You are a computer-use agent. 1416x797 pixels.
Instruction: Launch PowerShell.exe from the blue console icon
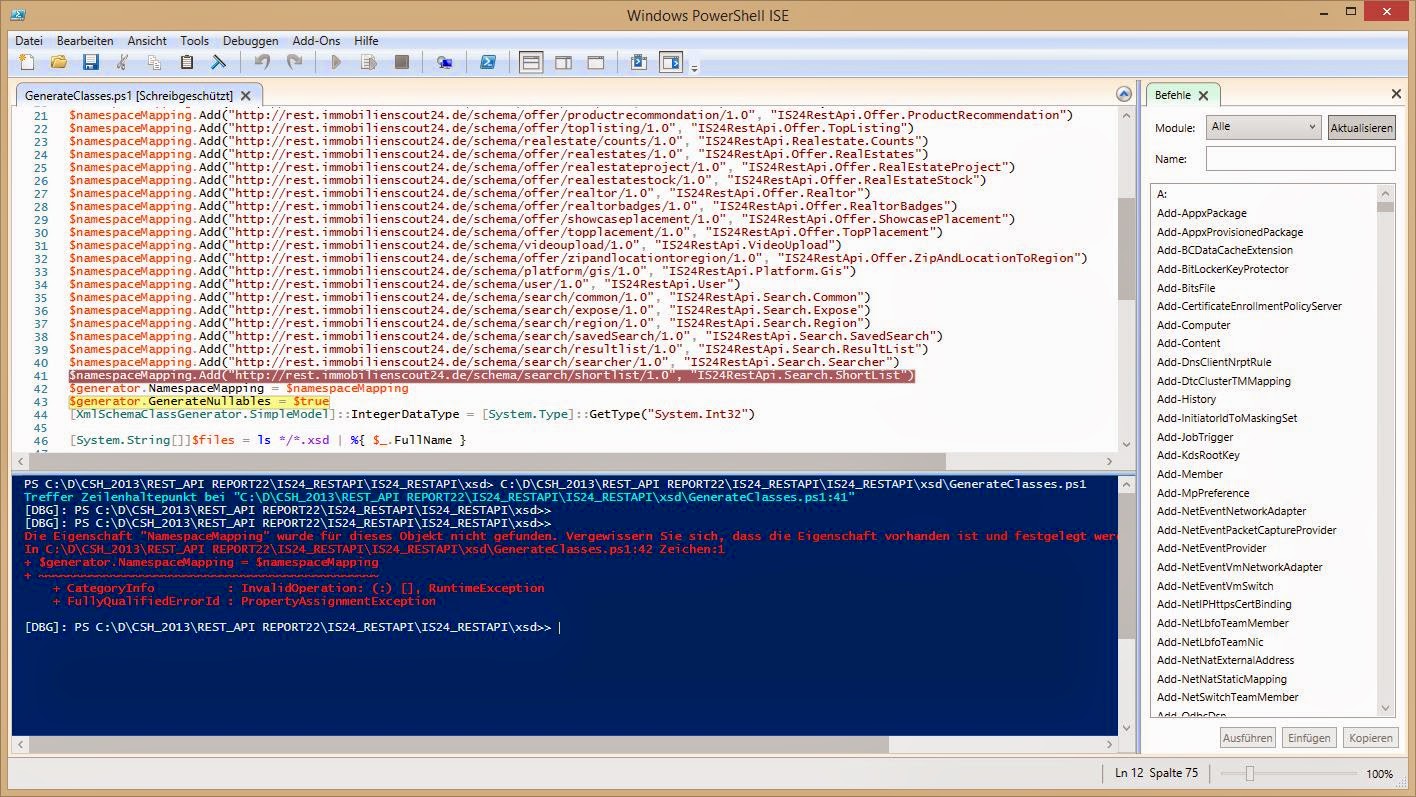click(x=488, y=63)
